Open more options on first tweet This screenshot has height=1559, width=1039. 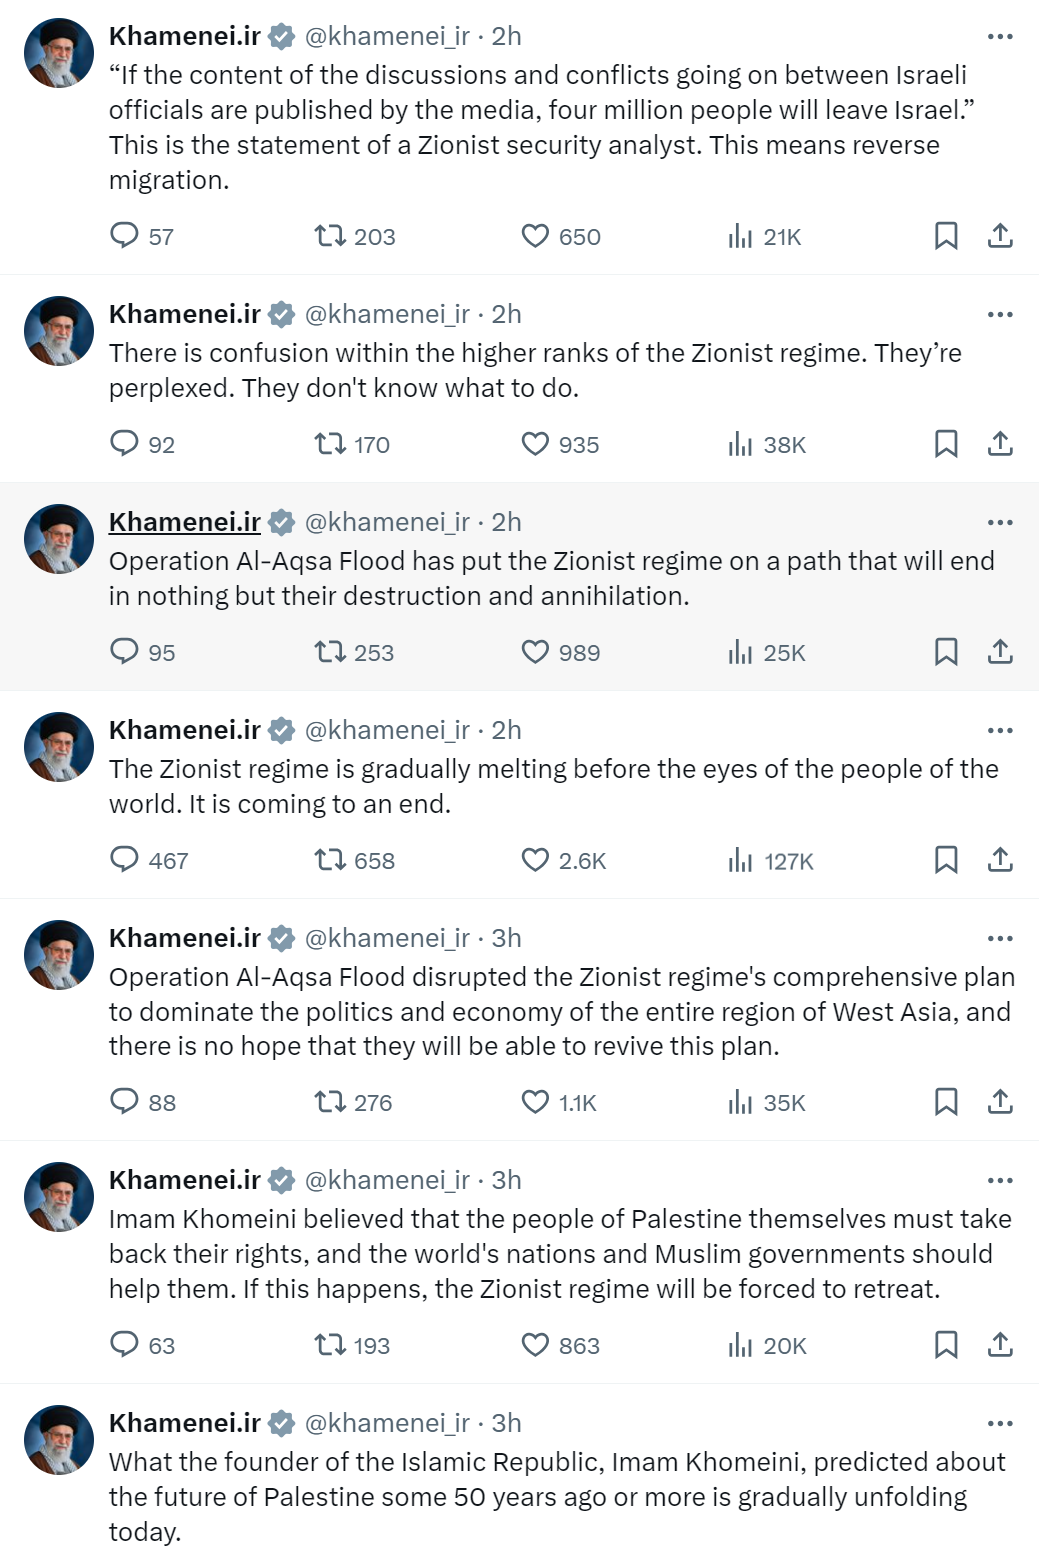1000,37
